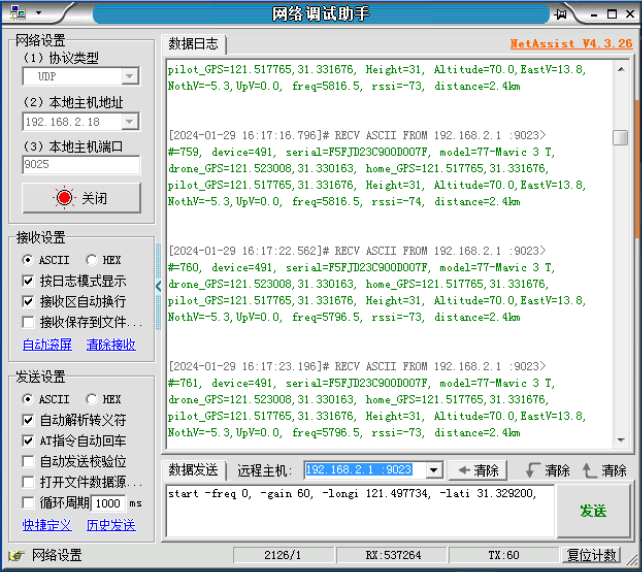Select ASCII radio in 发送设置

pyautogui.click(x=27, y=399)
